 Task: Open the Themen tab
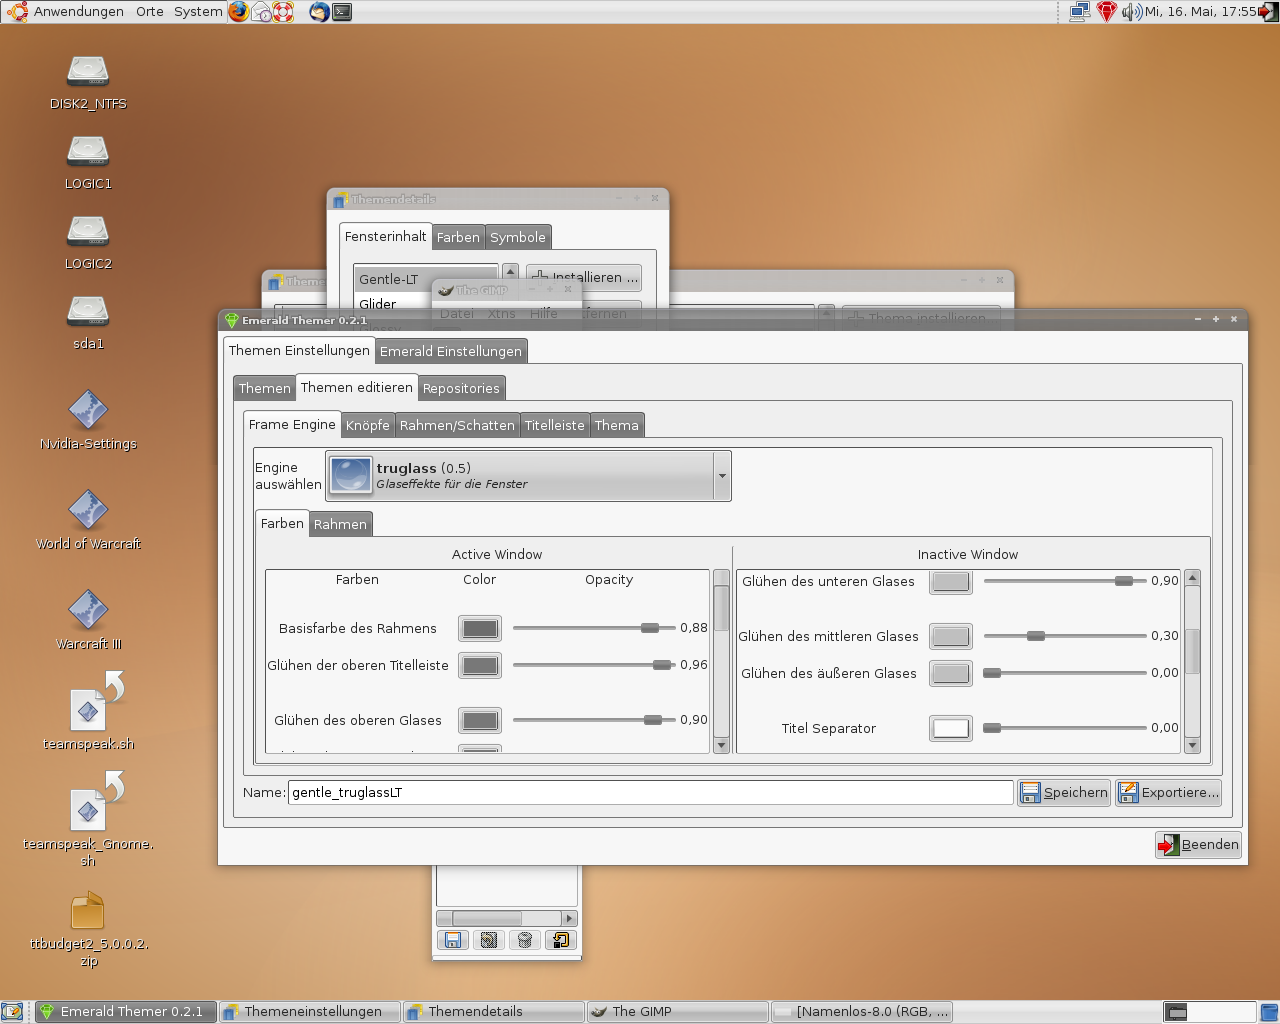pos(265,388)
